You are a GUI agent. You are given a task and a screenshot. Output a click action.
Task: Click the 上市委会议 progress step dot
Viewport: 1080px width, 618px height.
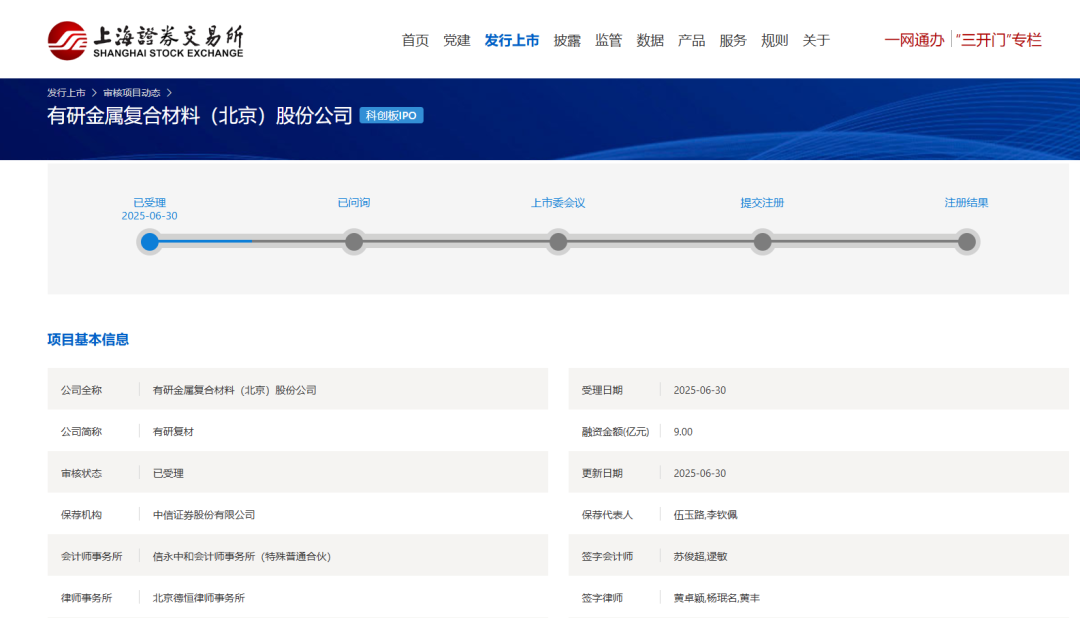click(558, 242)
